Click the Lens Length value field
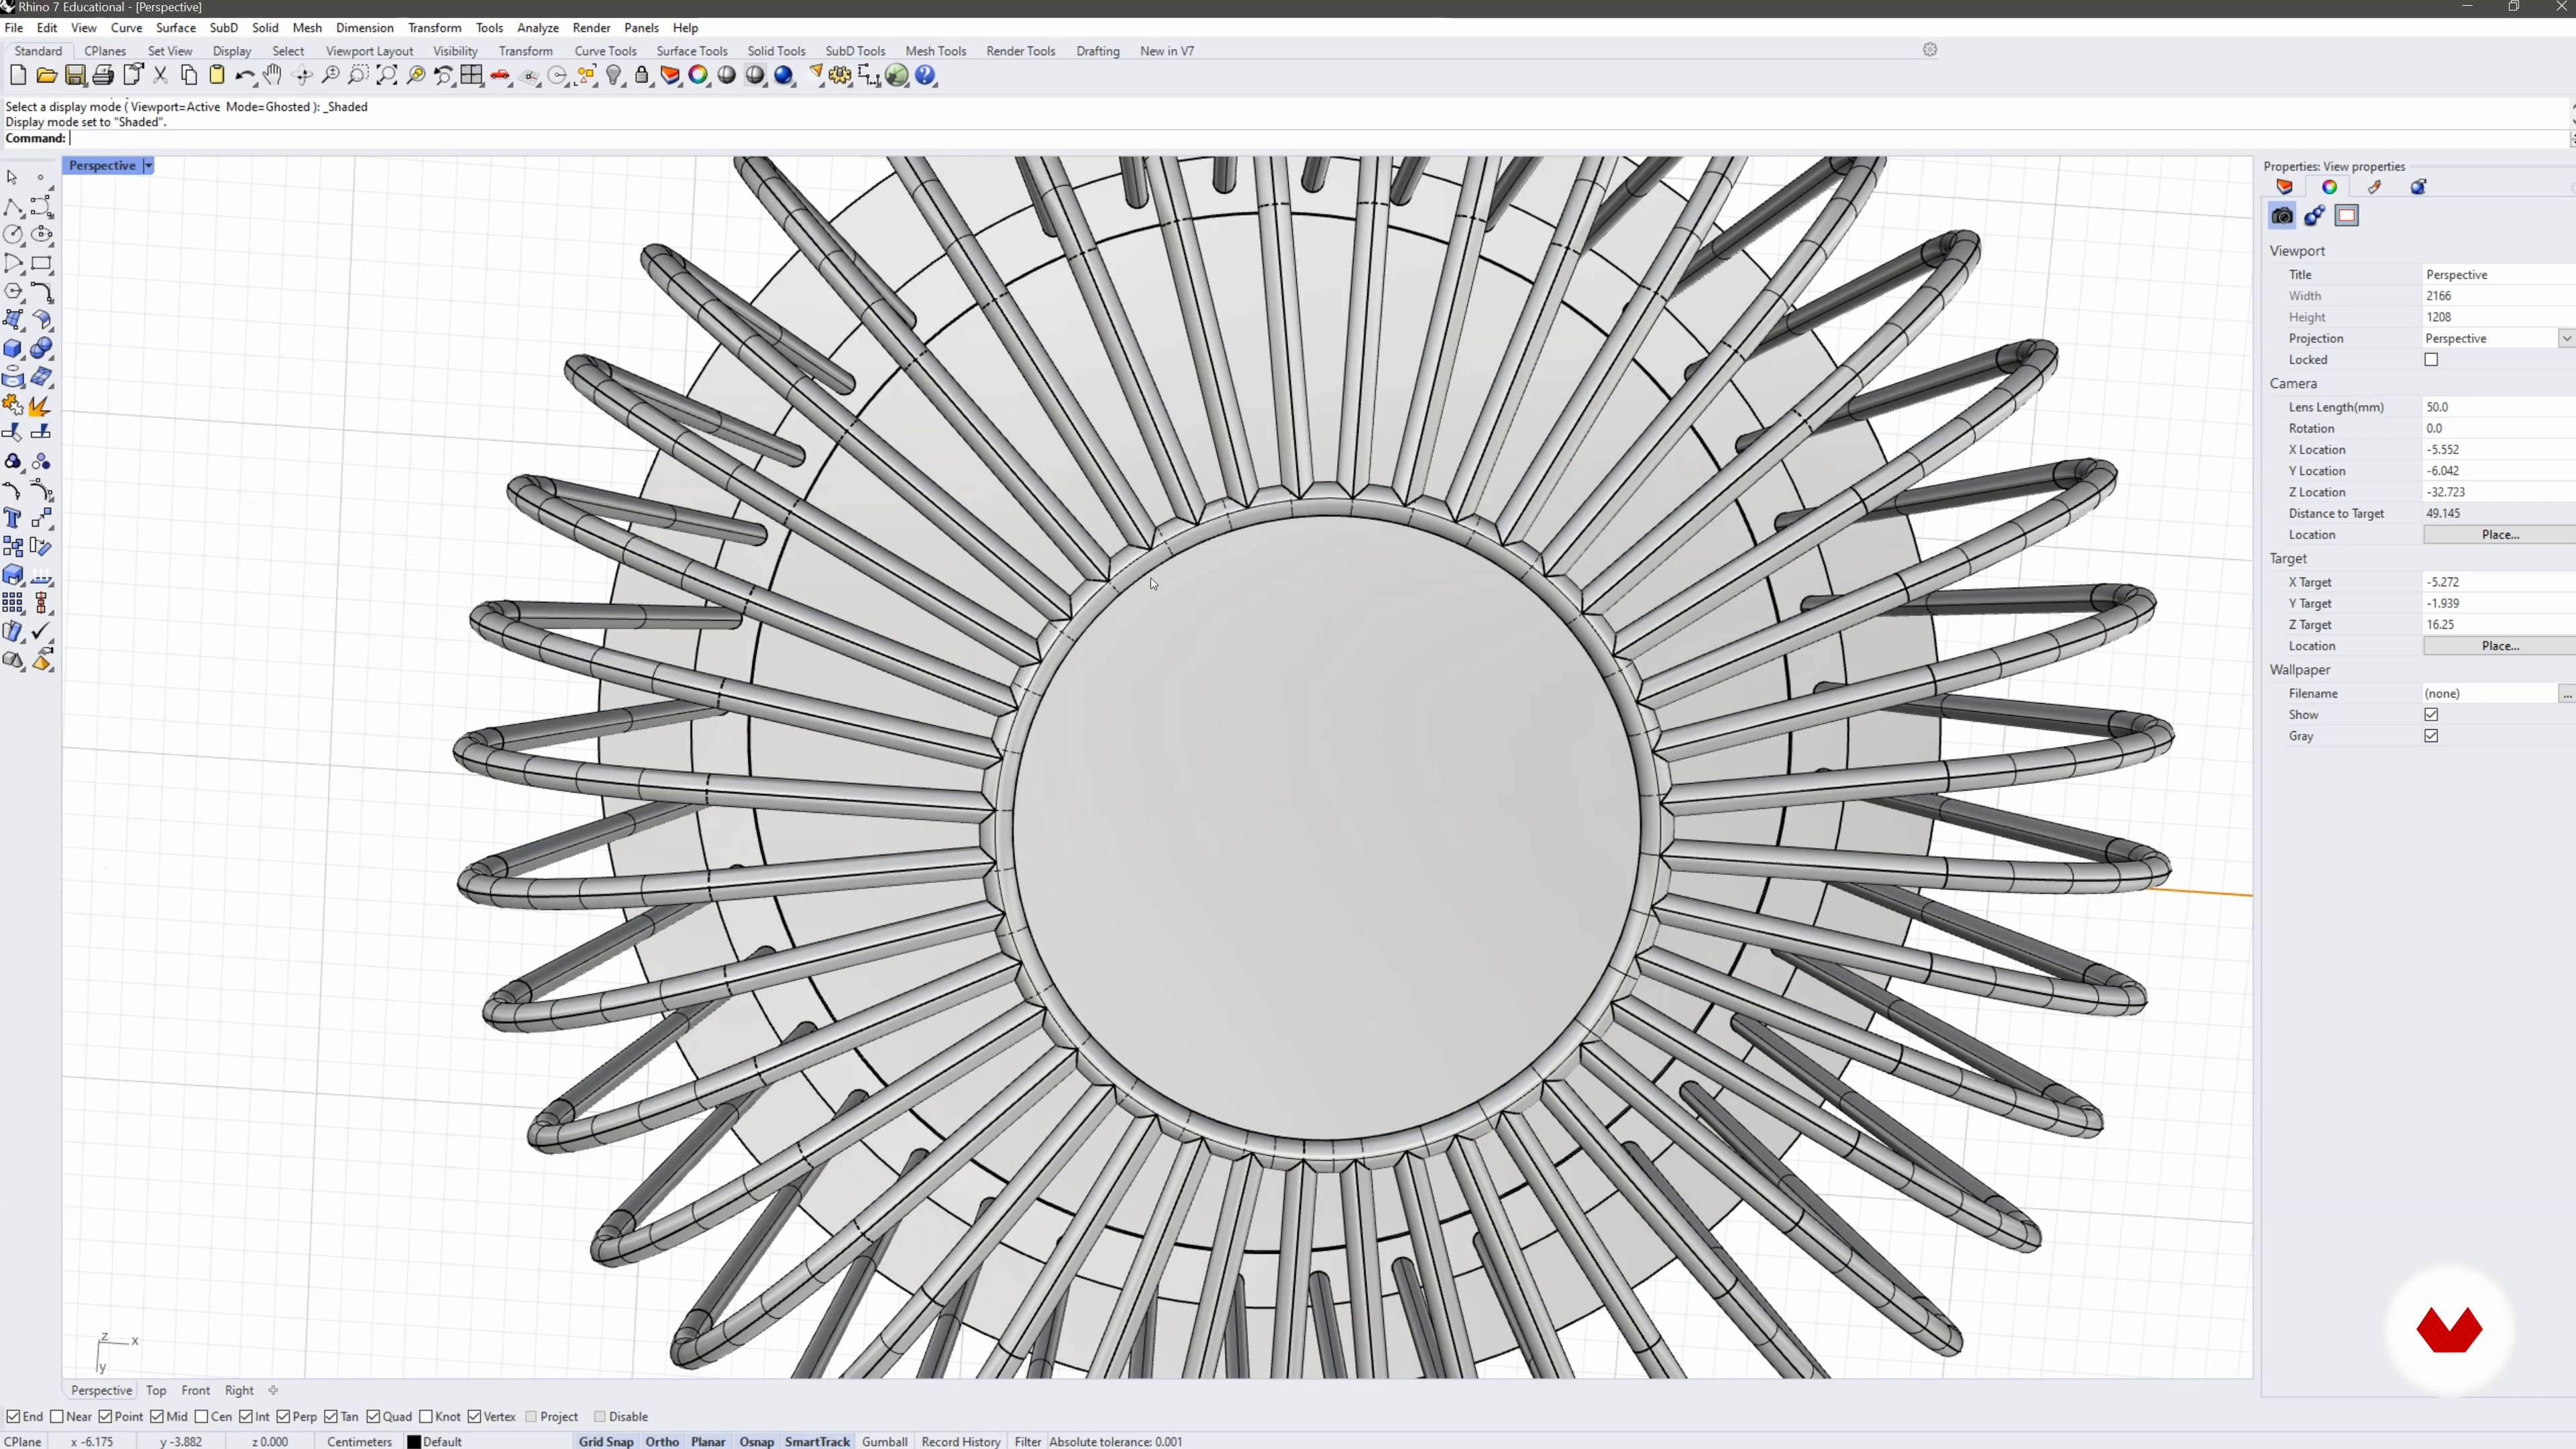Viewport: 2576px width, 1449px height. (2498, 407)
